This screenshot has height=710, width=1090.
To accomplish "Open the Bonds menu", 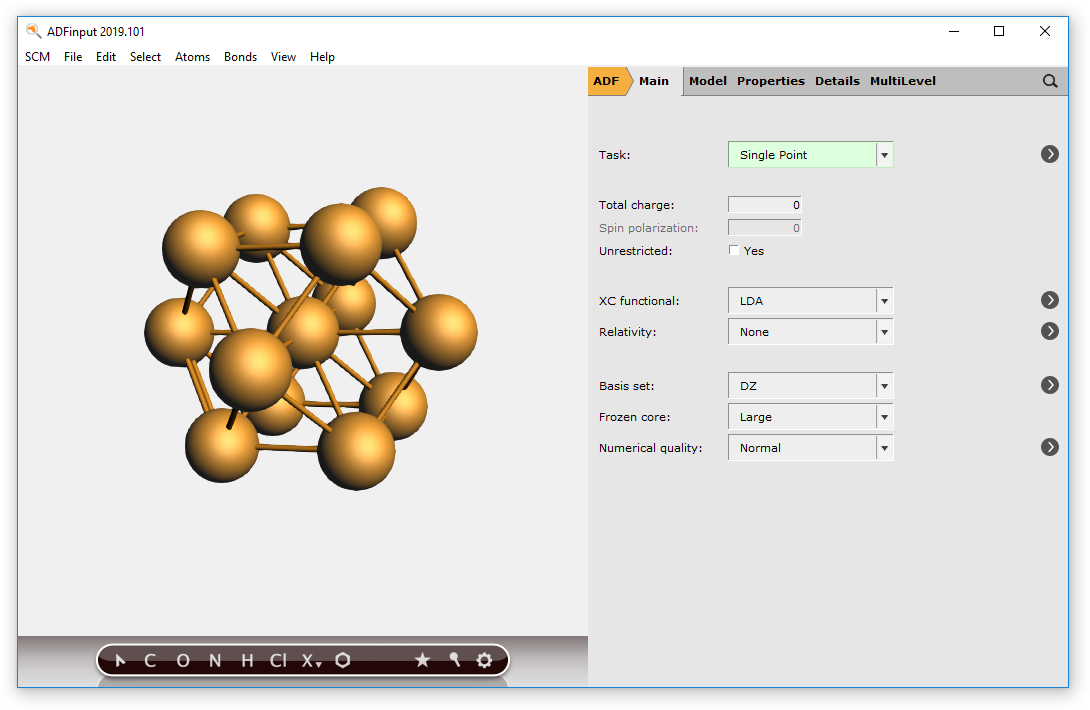I will coord(240,57).
